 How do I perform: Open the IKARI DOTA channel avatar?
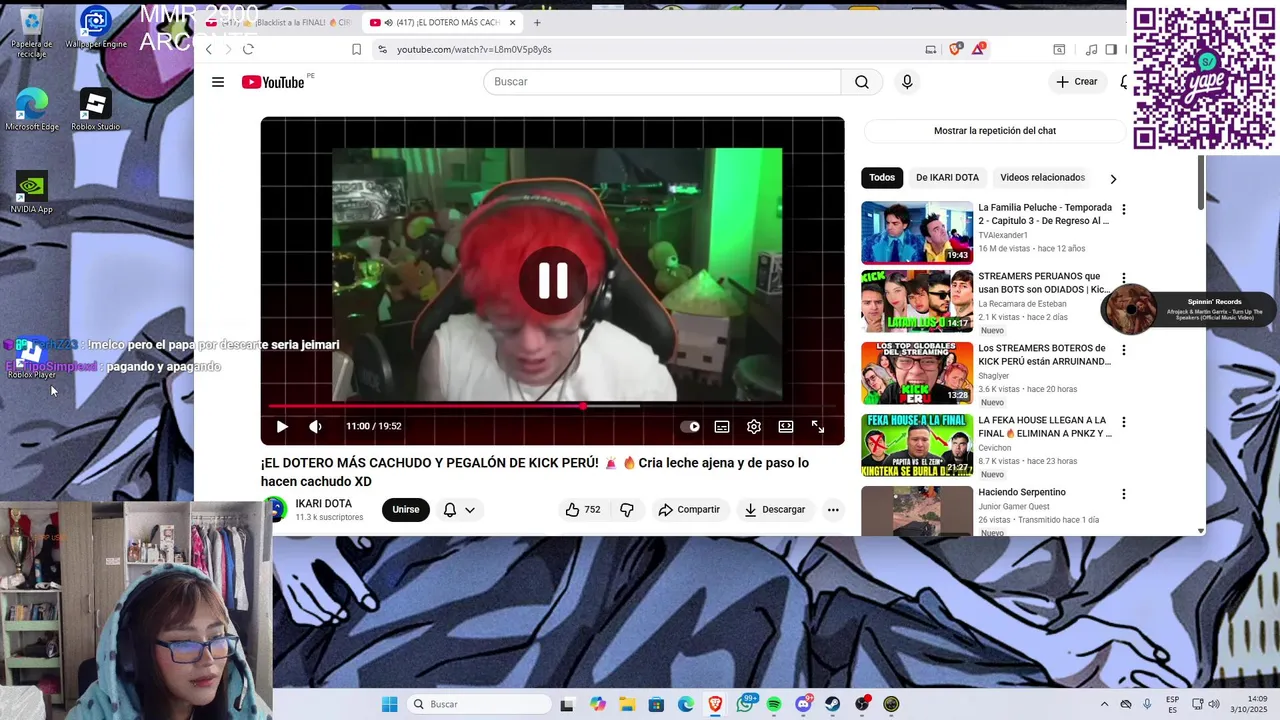274,510
